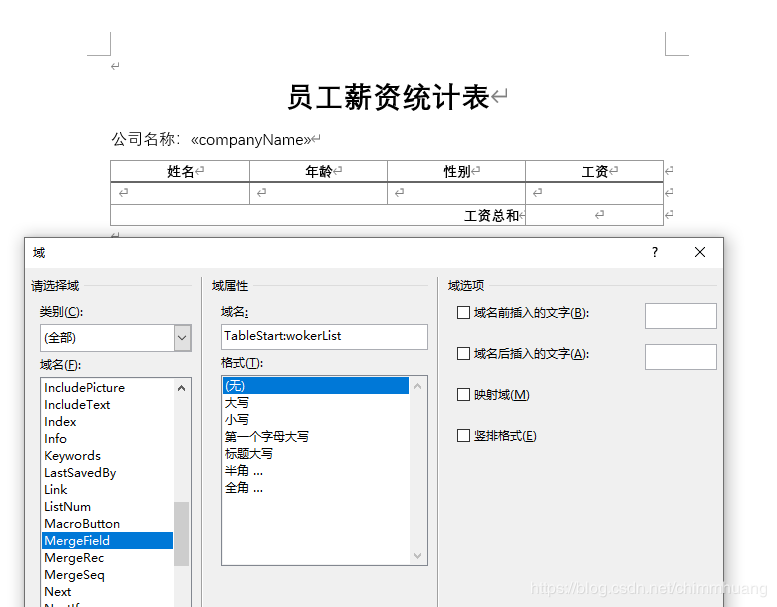Viewport: 777px width, 607px height.
Task: Click the 格式 list scroll down arrow
Action: [x=417, y=555]
